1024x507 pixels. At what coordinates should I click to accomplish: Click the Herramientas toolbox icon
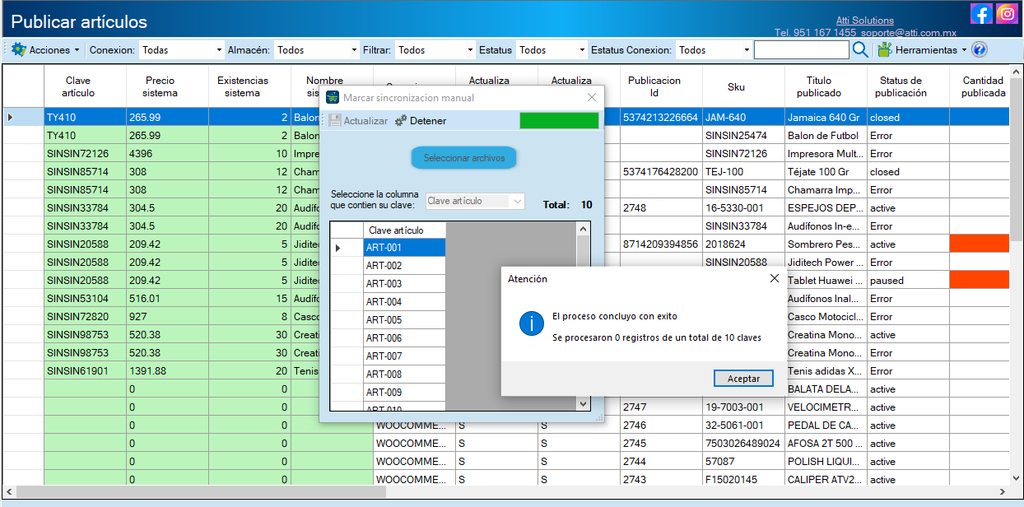(x=884, y=50)
